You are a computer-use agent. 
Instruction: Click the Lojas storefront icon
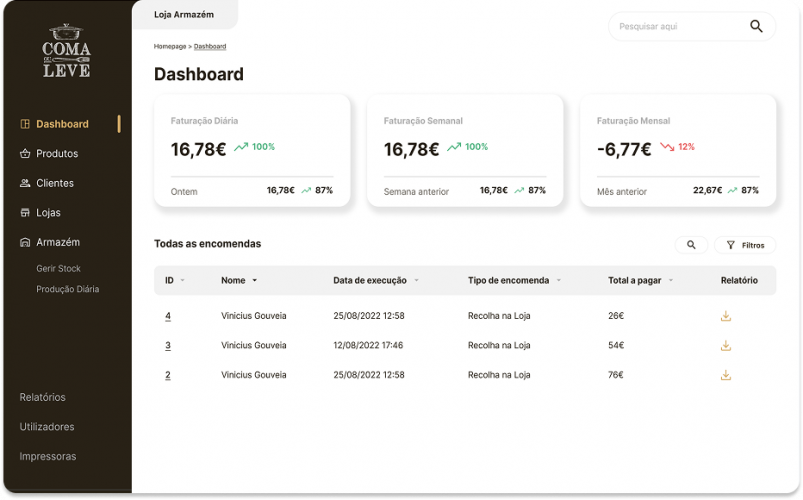[25, 213]
